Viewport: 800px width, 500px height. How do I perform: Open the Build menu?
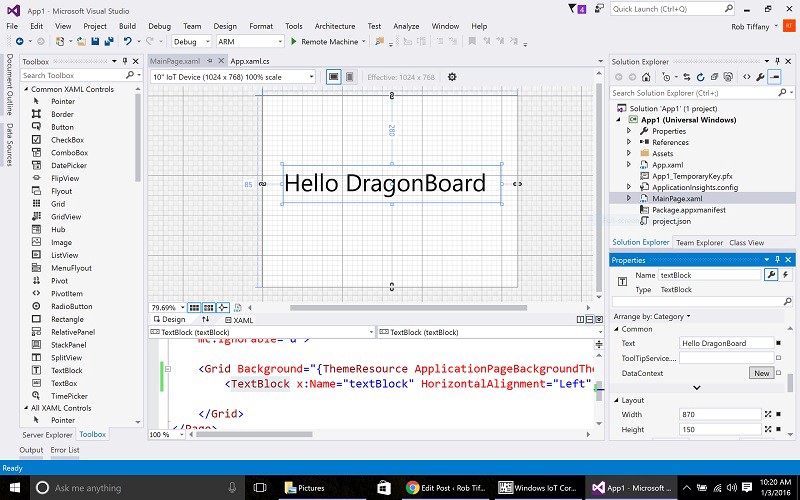(x=127, y=26)
